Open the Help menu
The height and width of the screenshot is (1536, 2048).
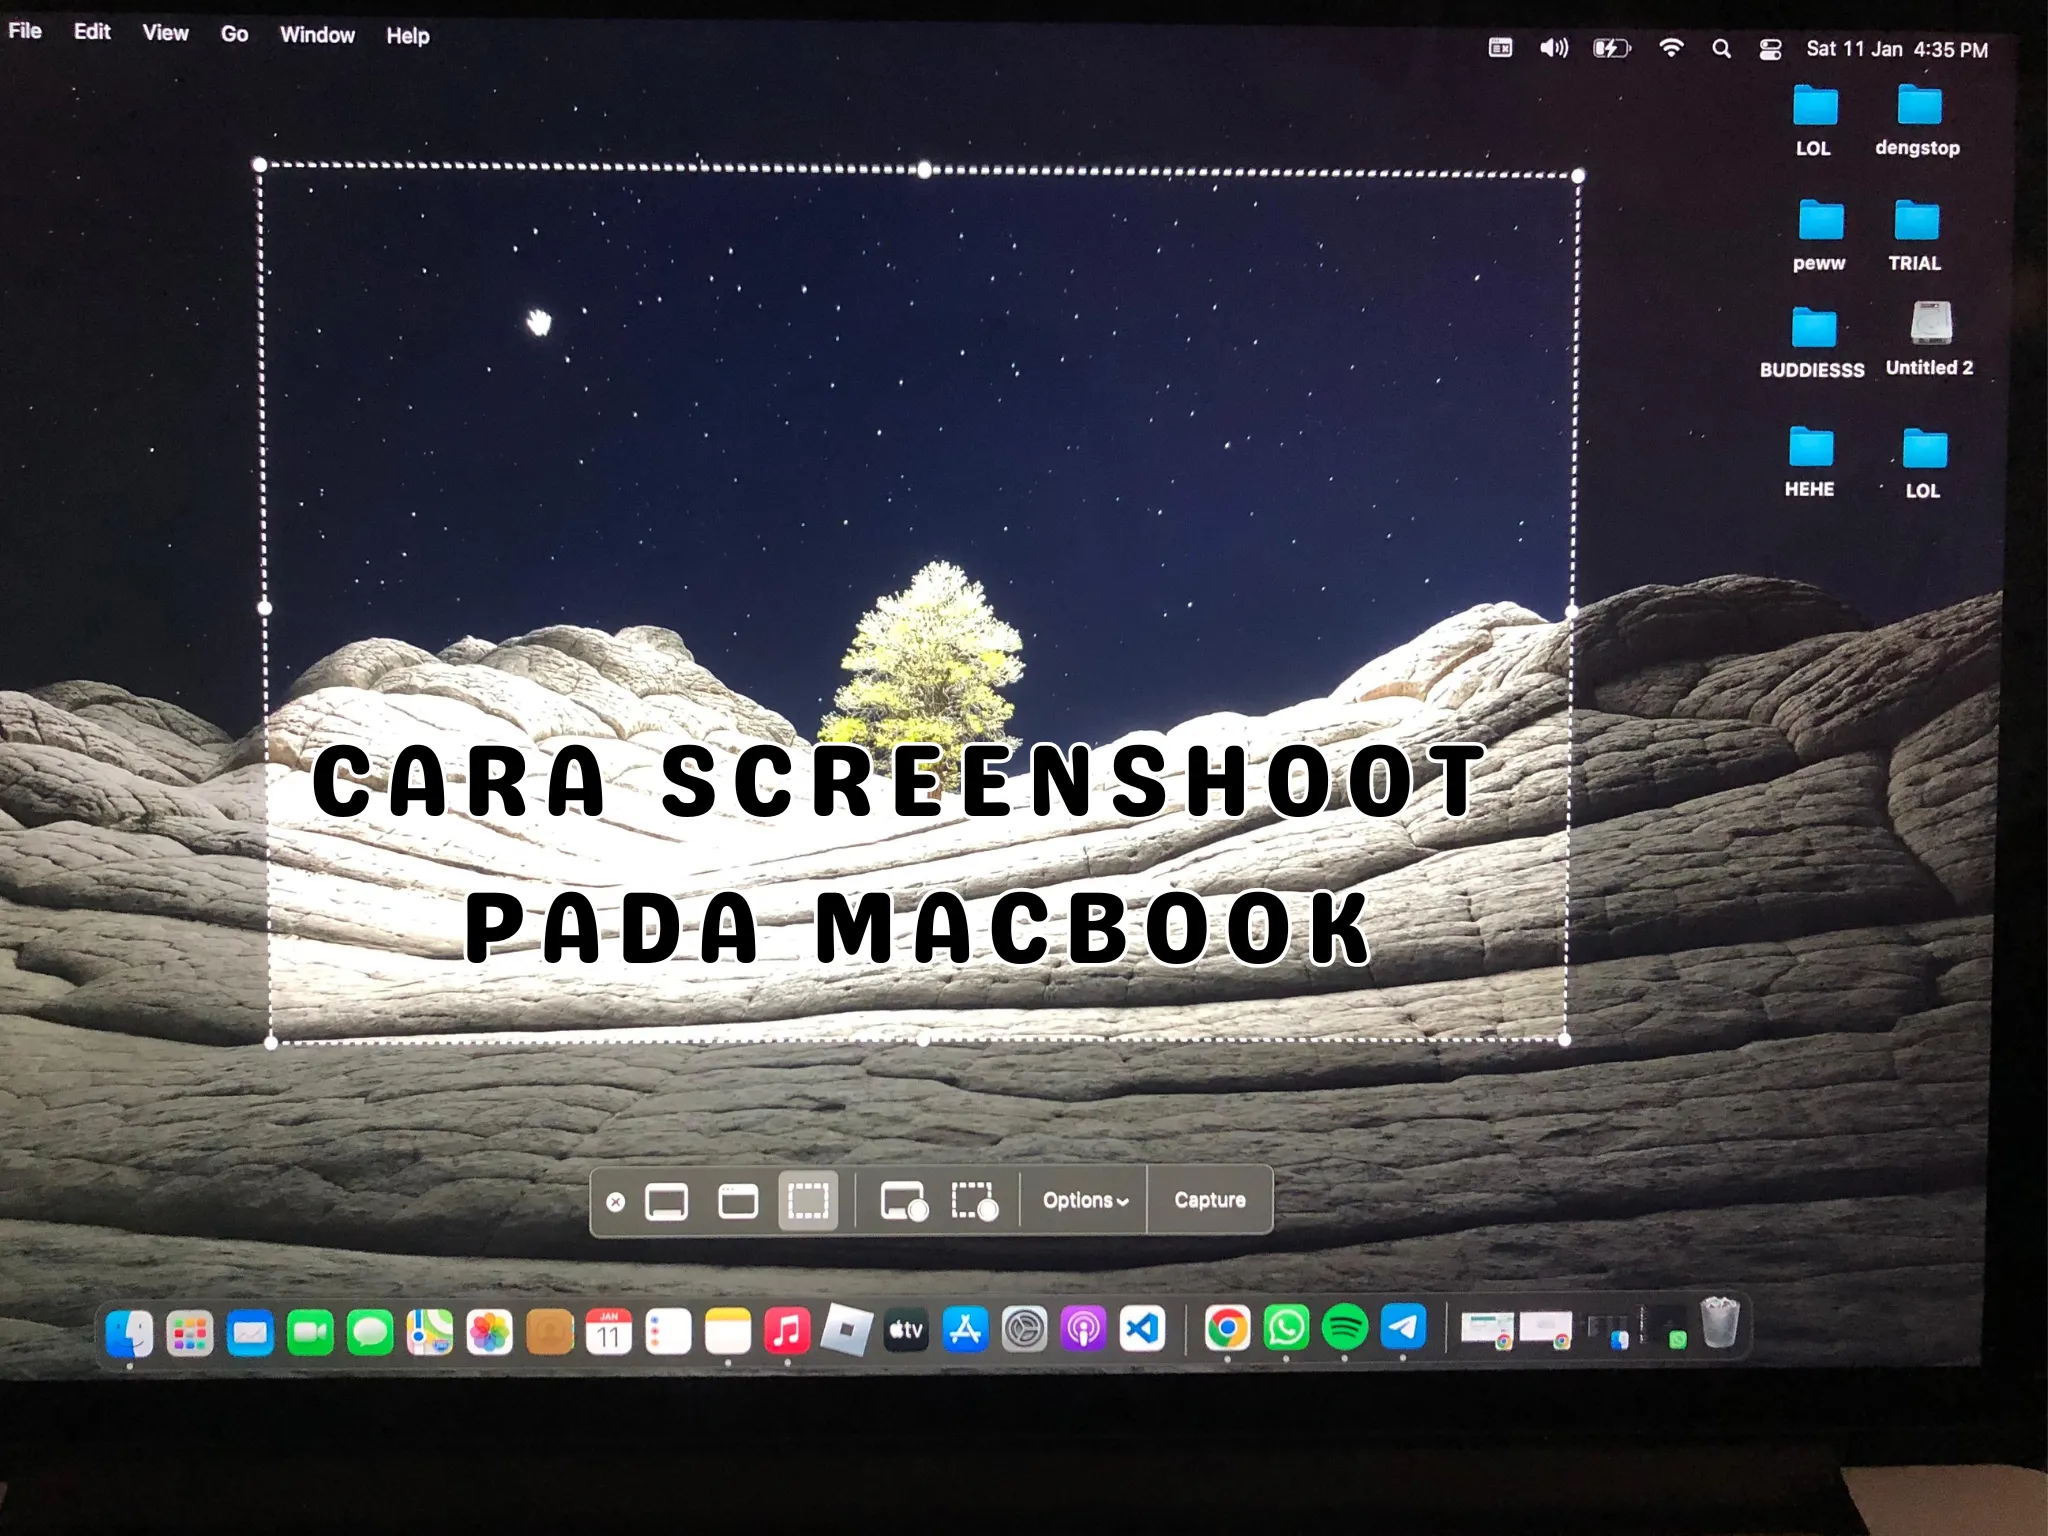click(407, 36)
